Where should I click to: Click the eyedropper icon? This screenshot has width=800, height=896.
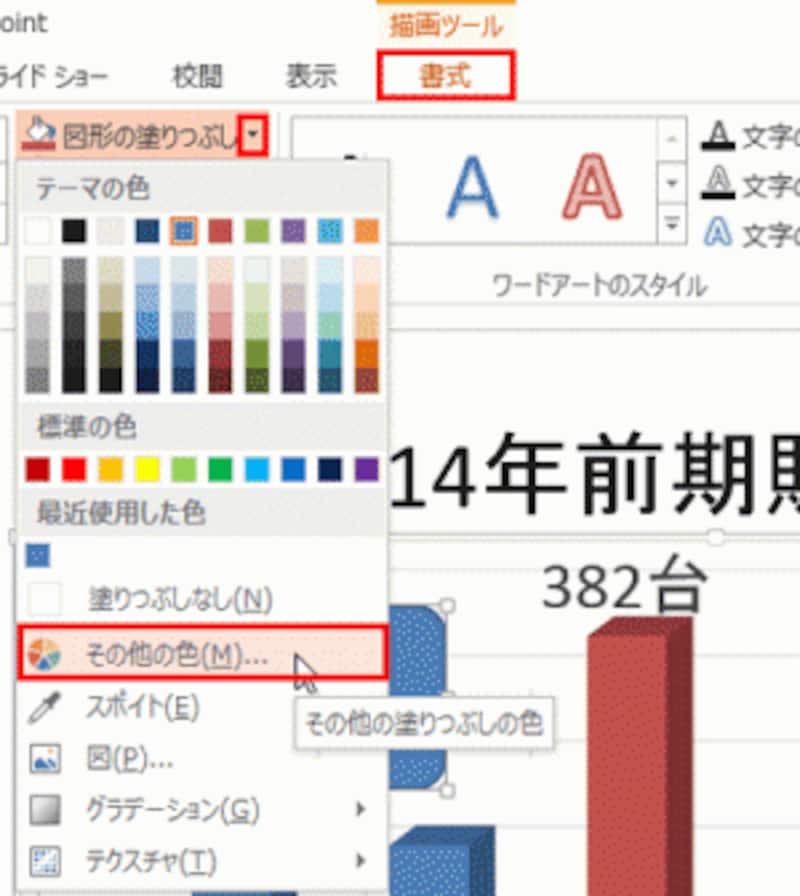click(x=45, y=707)
